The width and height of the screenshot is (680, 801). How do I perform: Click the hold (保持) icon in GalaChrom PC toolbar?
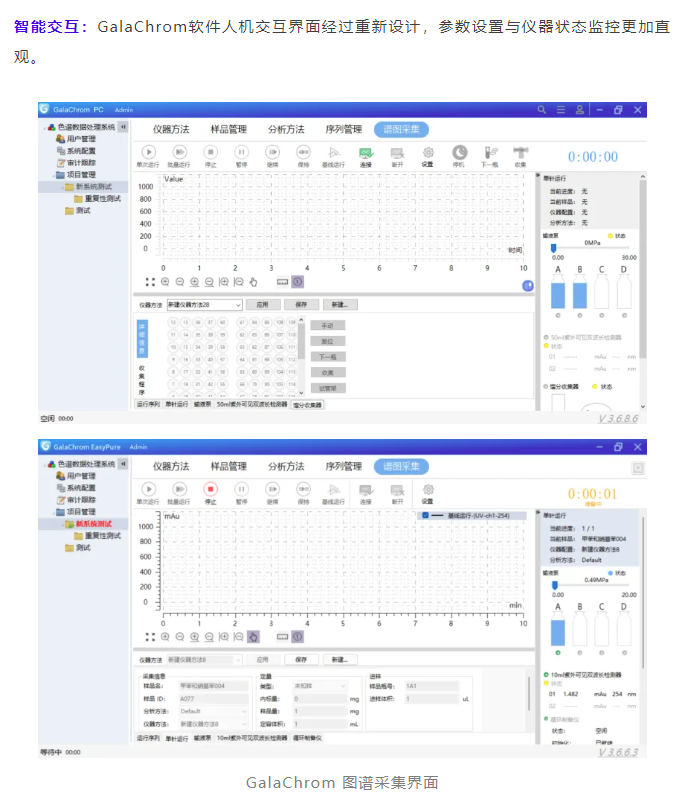click(303, 152)
